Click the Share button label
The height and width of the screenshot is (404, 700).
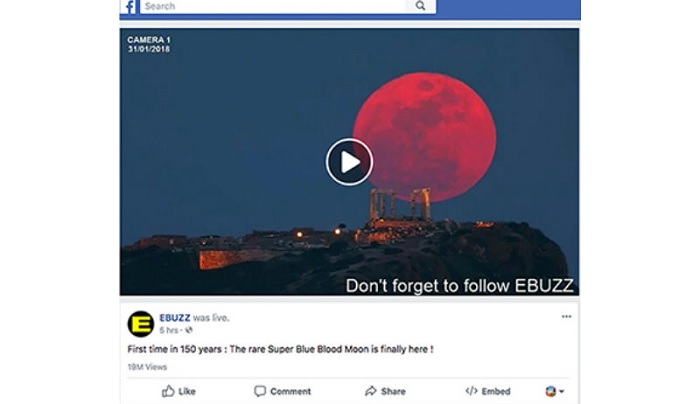(393, 392)
